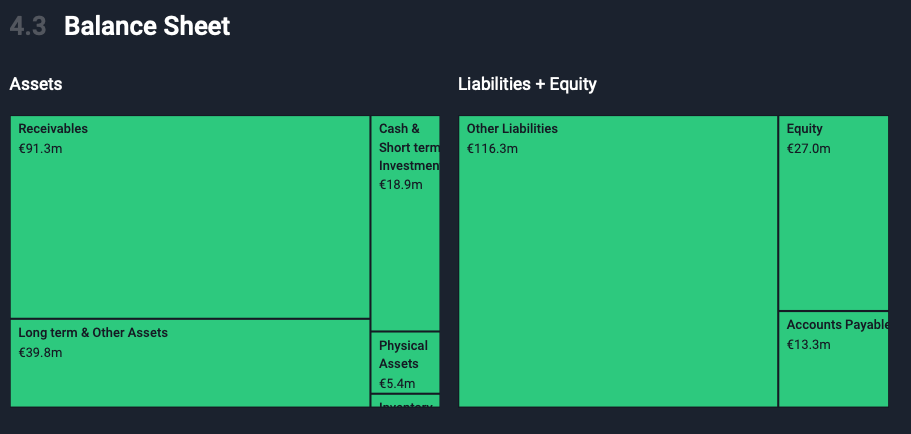Select the €91.3m Receivables value
The height and width of the screenshot is (434, 911).
pos(40,149)
